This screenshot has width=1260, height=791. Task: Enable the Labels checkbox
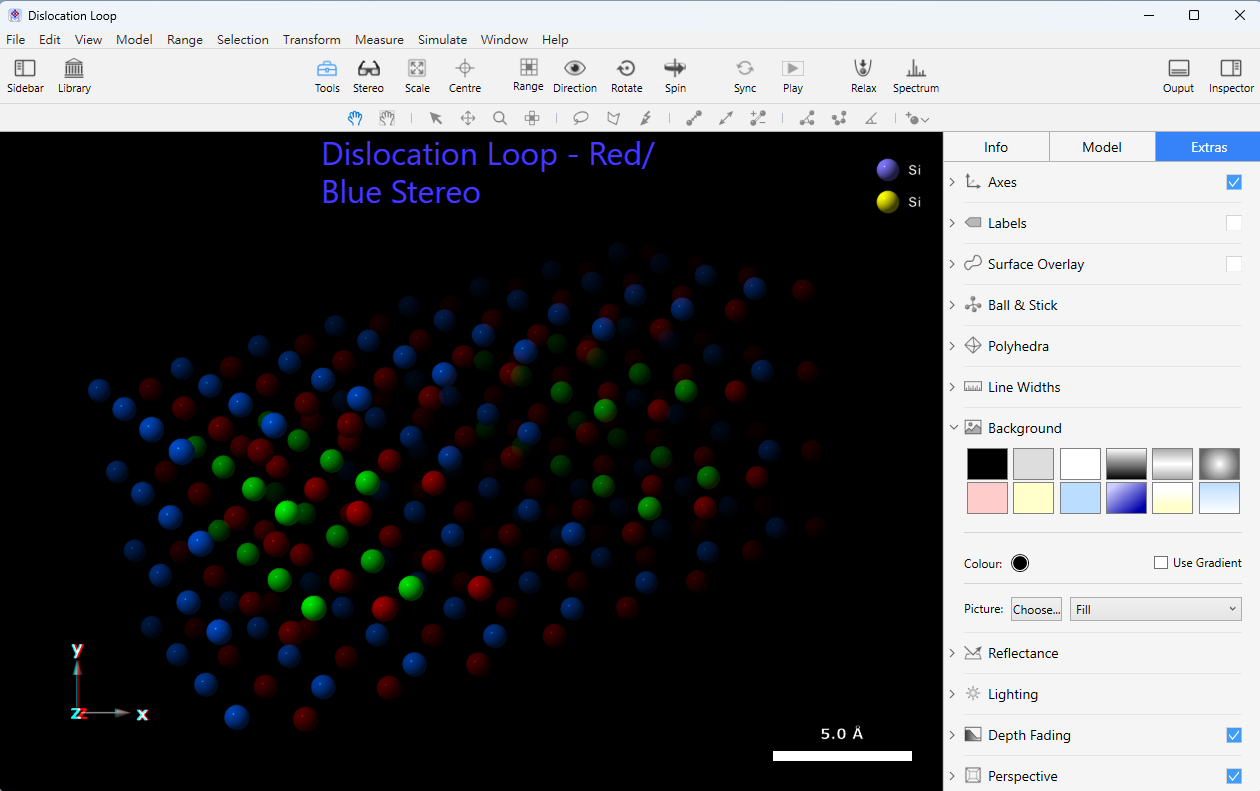pyautogui.click(x=1234, y=223)
